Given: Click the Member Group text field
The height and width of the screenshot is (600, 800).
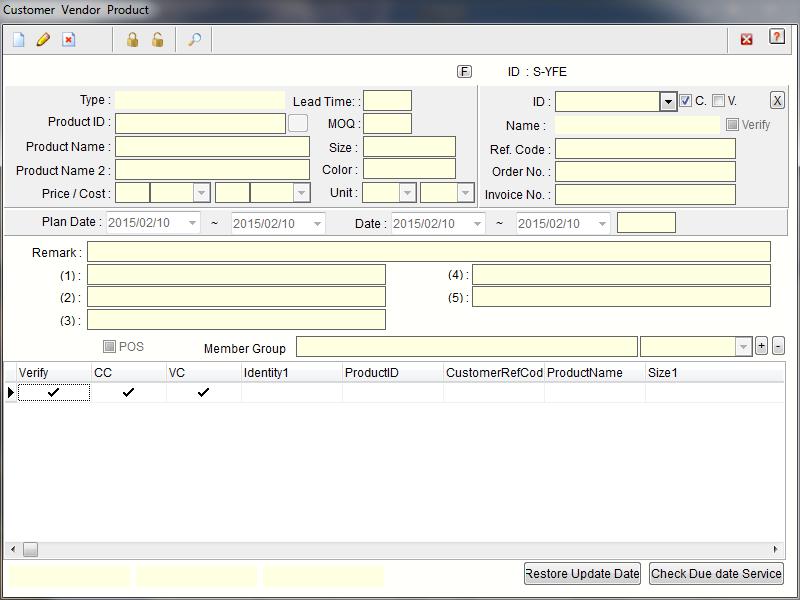Looking at the screenshot, I should [x=467, y=346].
